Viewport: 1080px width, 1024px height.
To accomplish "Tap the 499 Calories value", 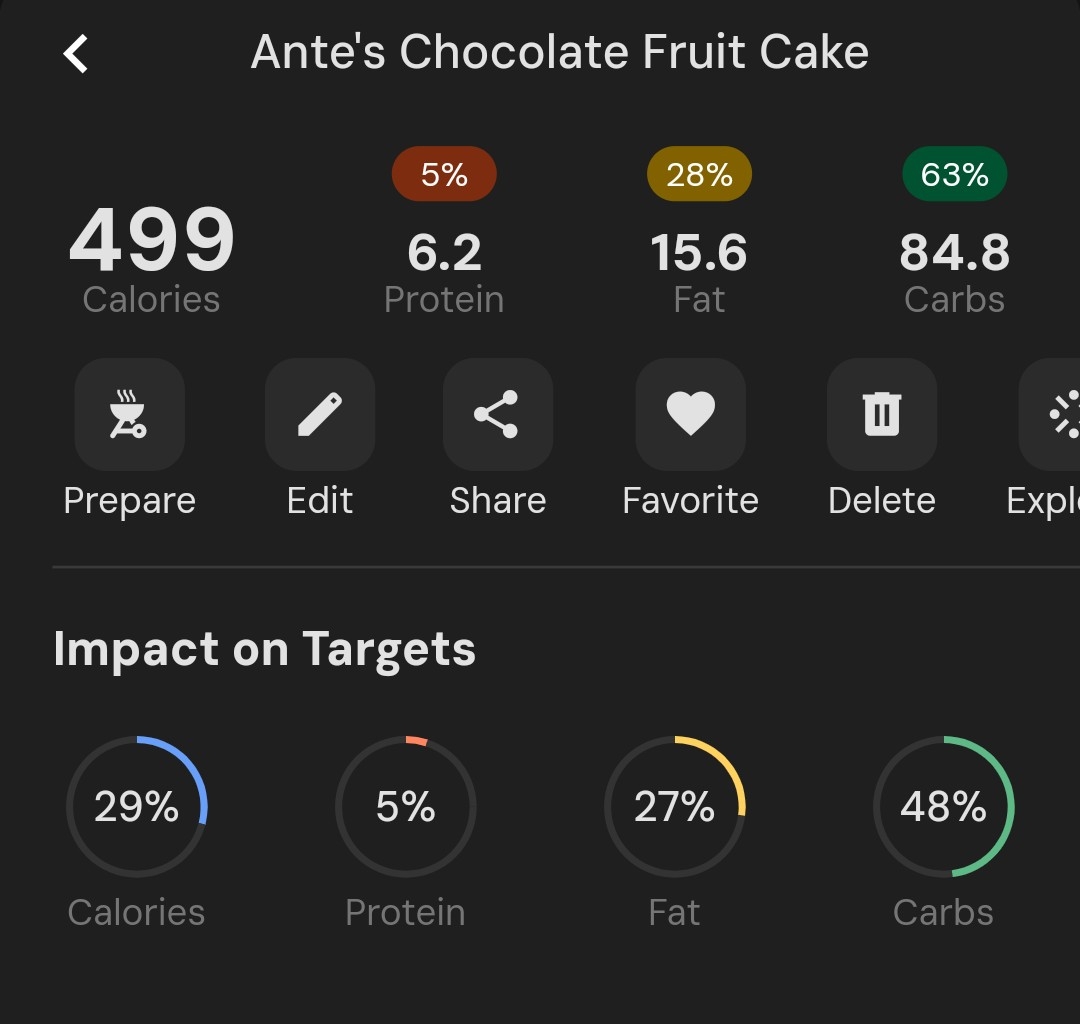I will [x=152, y=243].
